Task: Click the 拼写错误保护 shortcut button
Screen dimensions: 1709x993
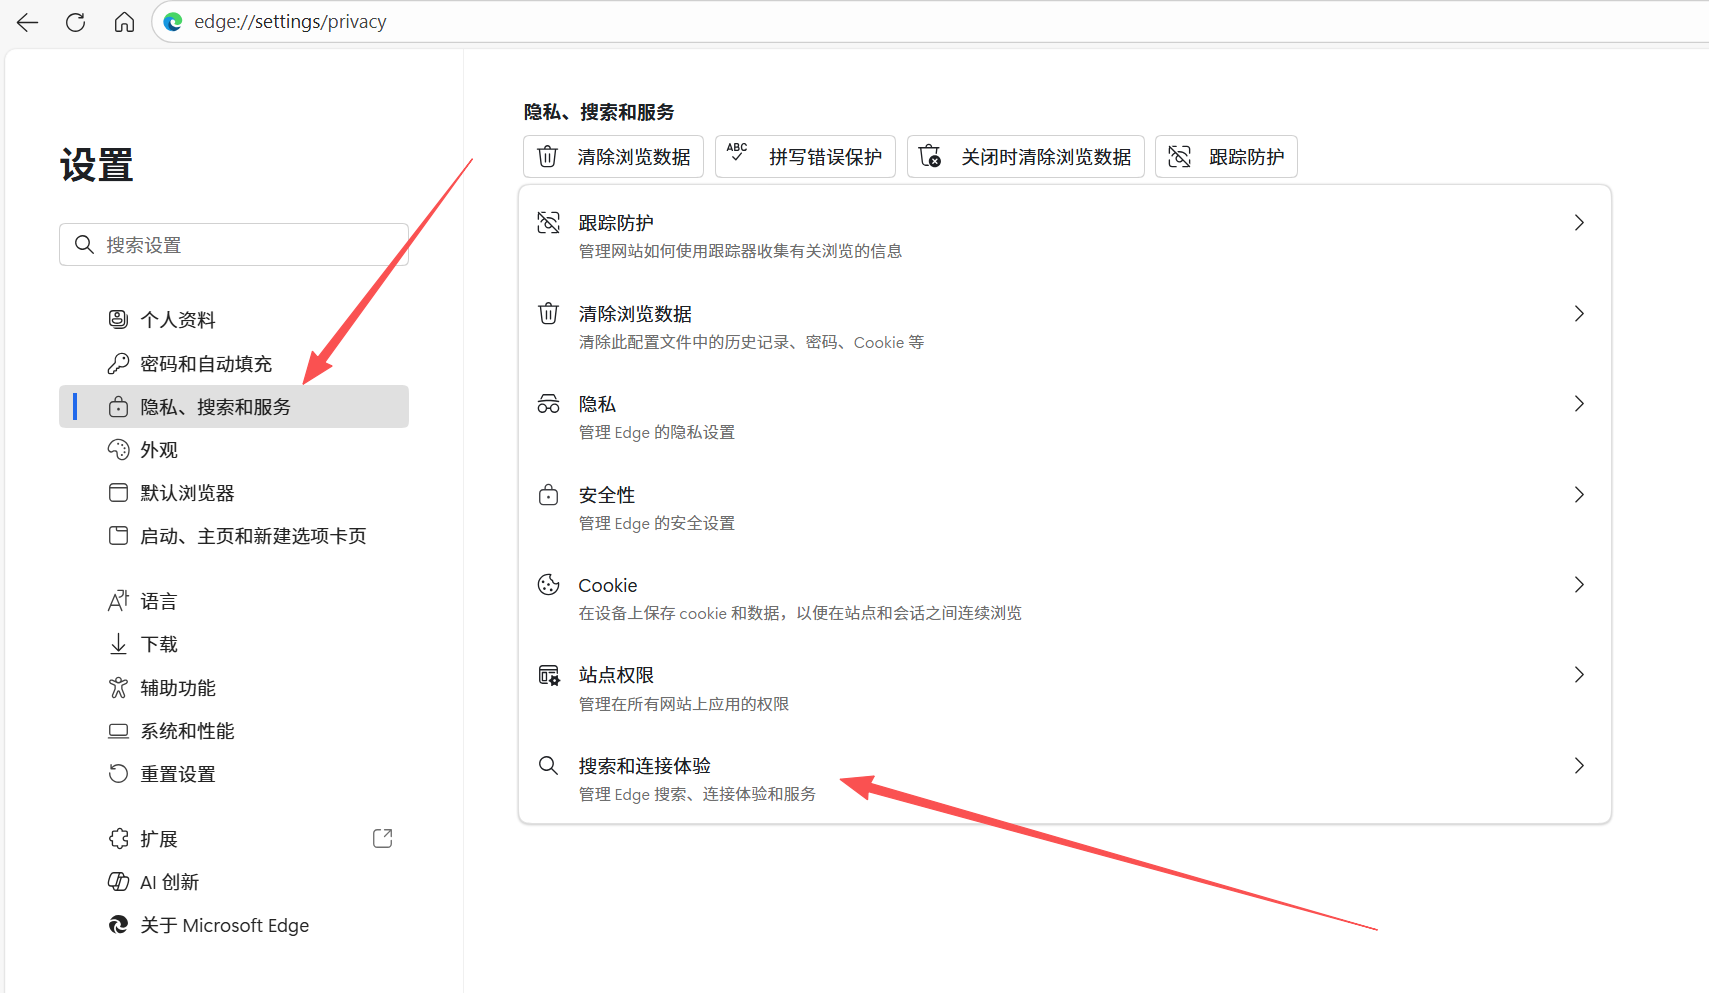Action: click(x=805, y=157)
